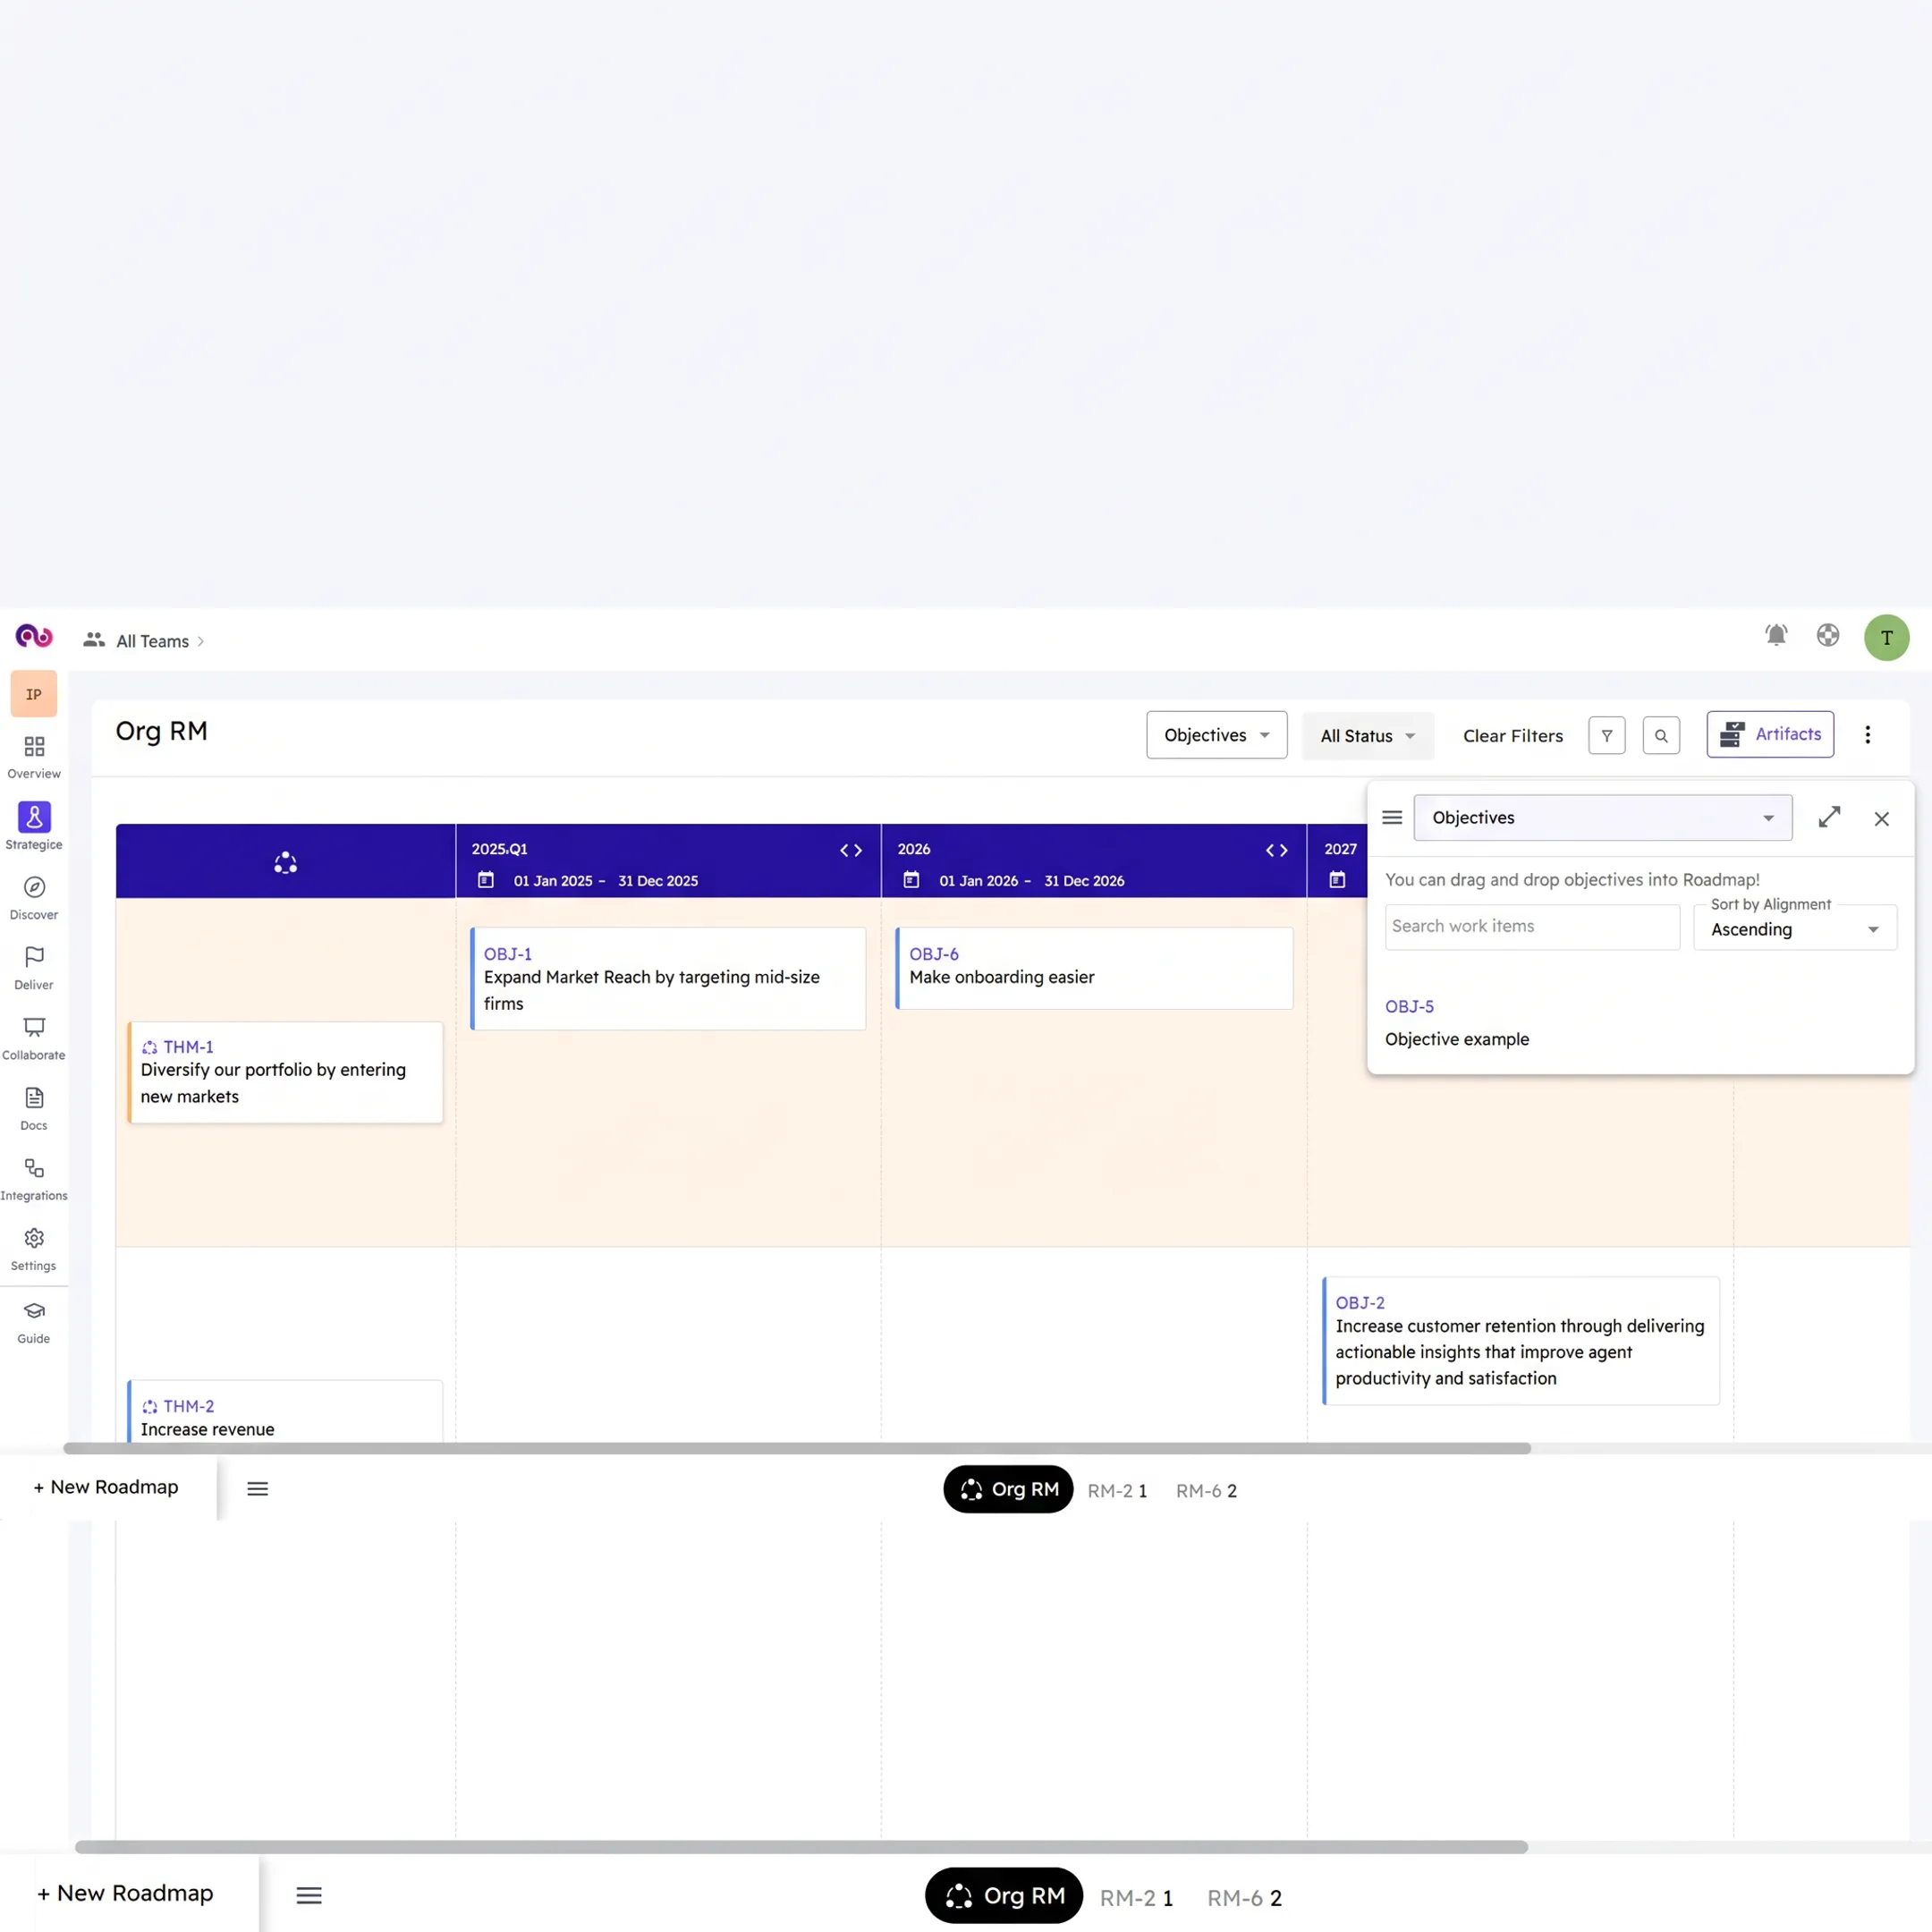Open OBJ-2 customer retention card
The width and height of the screenshot is (1932, 1932).
(x=1520, y=1340)
